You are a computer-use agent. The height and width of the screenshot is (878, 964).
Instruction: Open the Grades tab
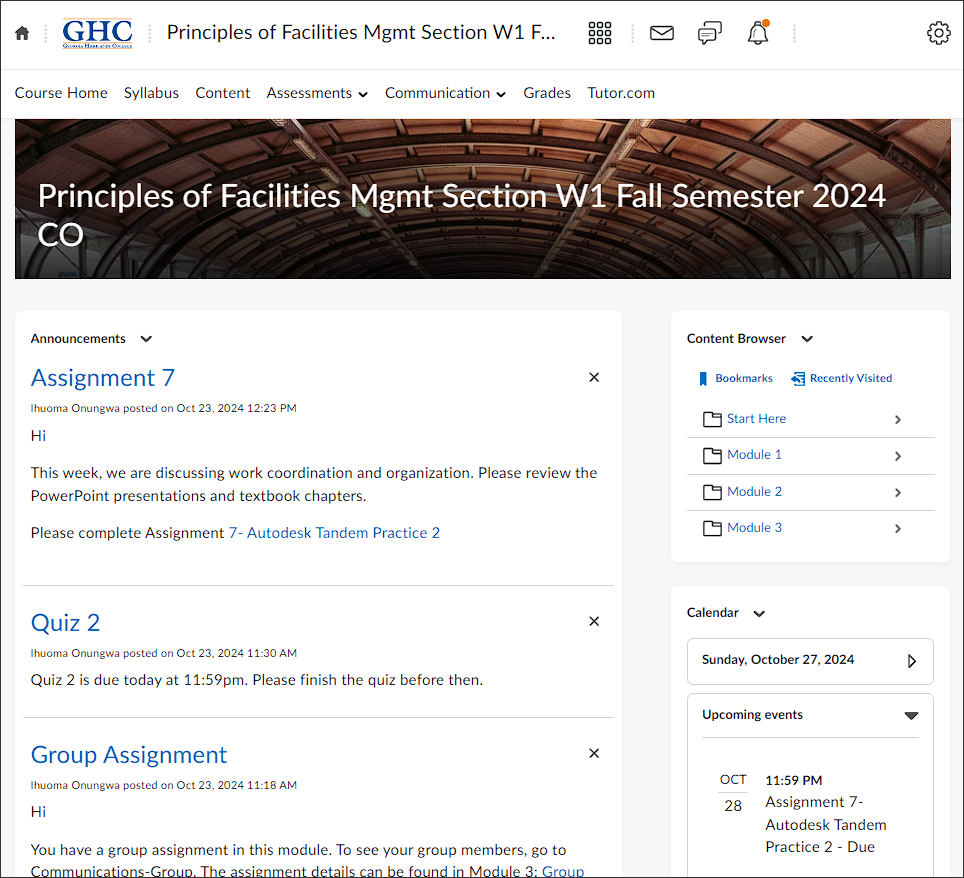click(x=547, y=93)
